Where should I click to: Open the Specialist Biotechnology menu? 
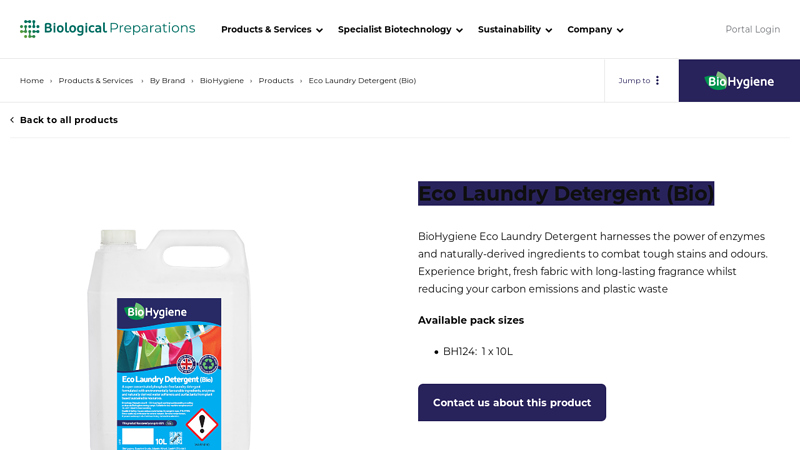400,30
